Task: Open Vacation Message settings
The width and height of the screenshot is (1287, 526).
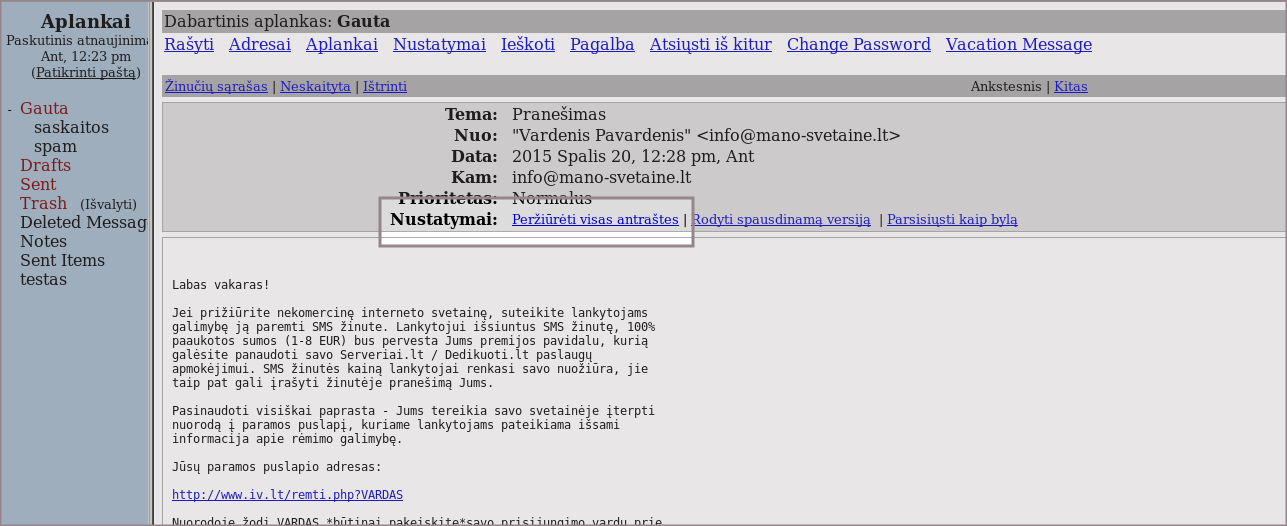Action: coord(1018,45)
